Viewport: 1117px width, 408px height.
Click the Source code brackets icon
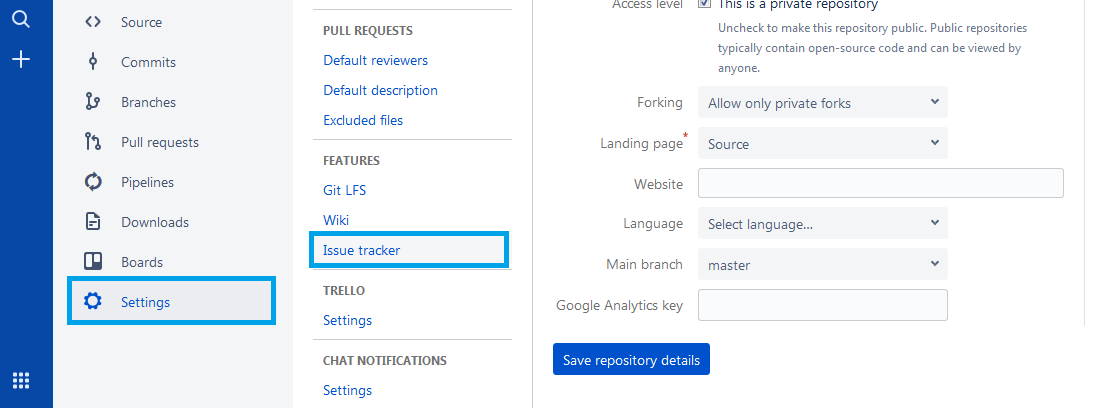[93, 22]
